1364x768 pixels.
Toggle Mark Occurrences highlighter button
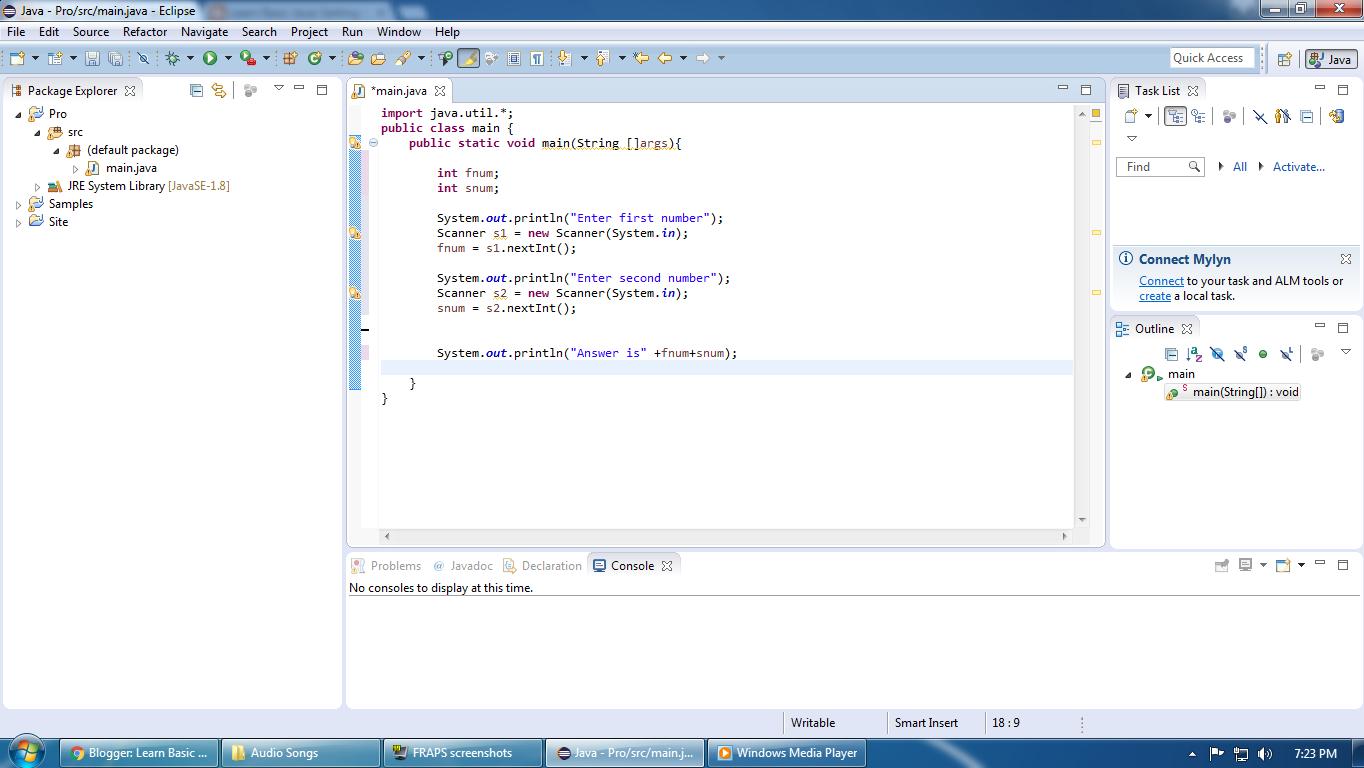pyautogui.click(x=468, y=58)
